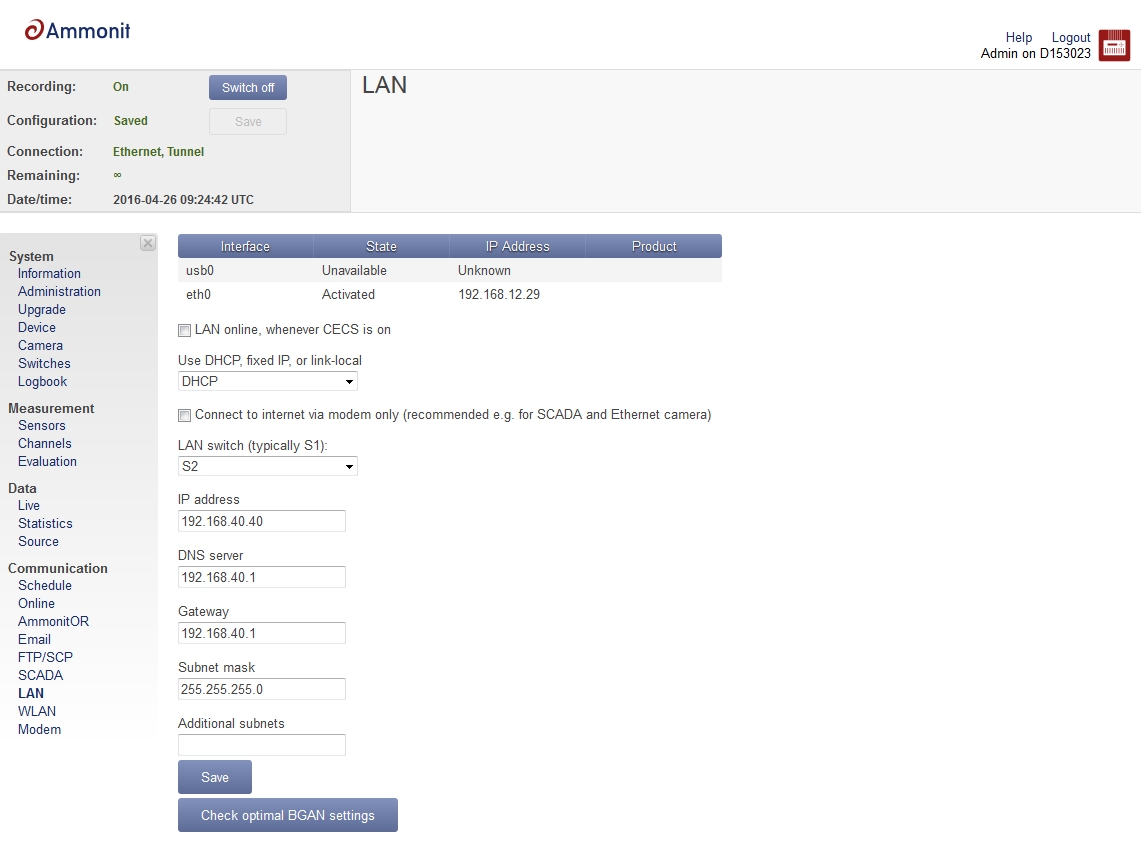The image size is (1141, 864).
Task: Tick Connect to internet via modem only
Action: (184, 415)
